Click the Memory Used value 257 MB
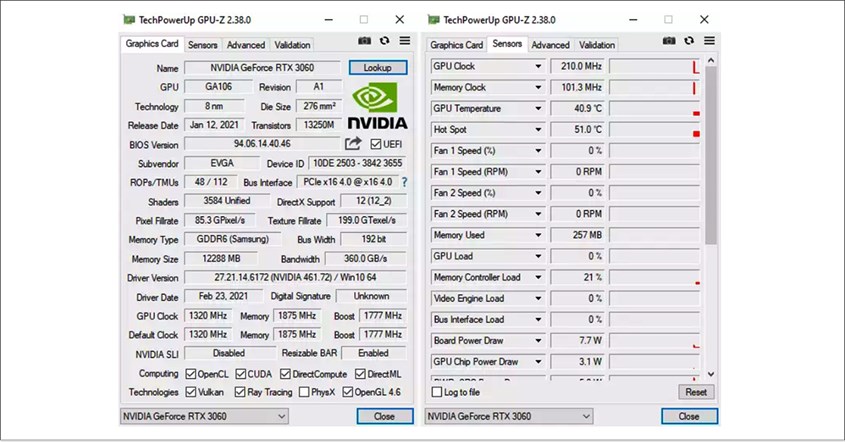This screenshot has width=845, height=442. pos(577,235)
